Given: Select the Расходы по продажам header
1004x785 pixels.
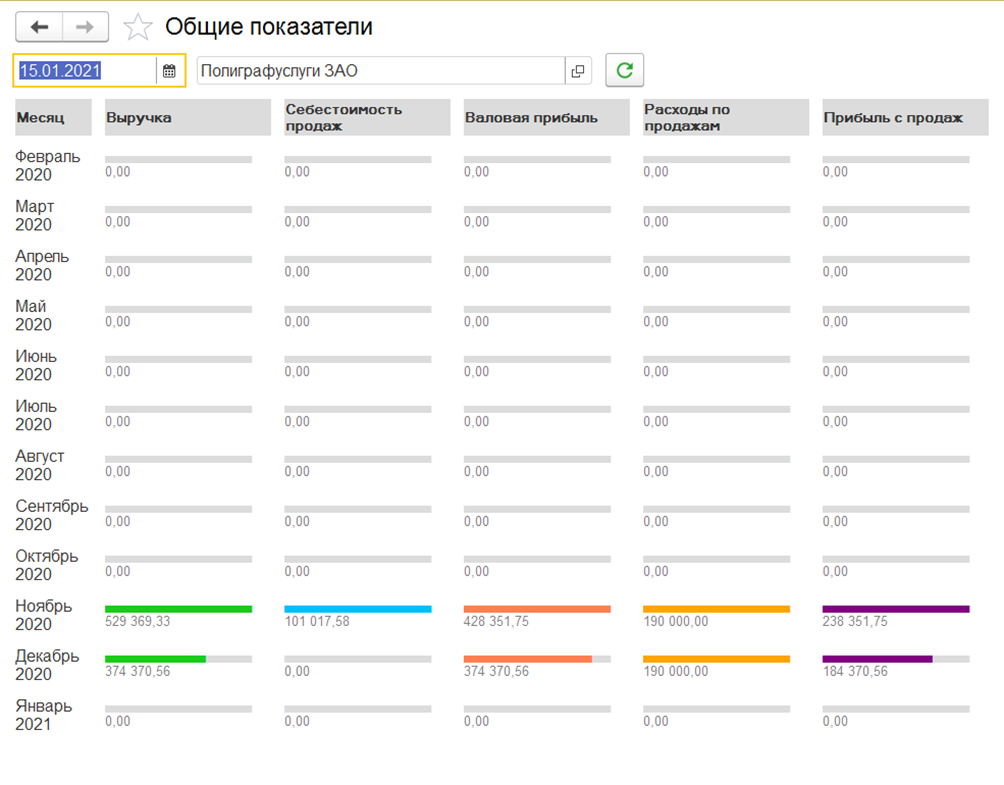Looking at the screenshot, I should coord(725,117).
